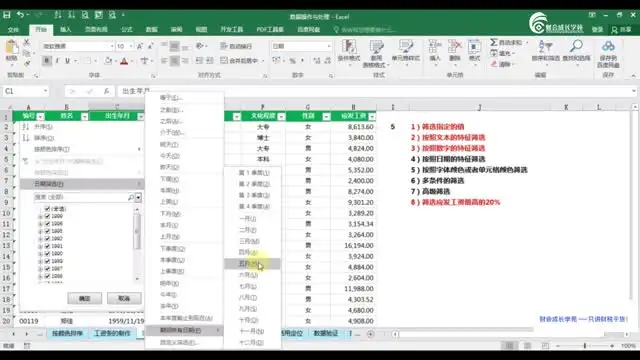Uncheck the 1986 year checkbox

tap(47, 276)
